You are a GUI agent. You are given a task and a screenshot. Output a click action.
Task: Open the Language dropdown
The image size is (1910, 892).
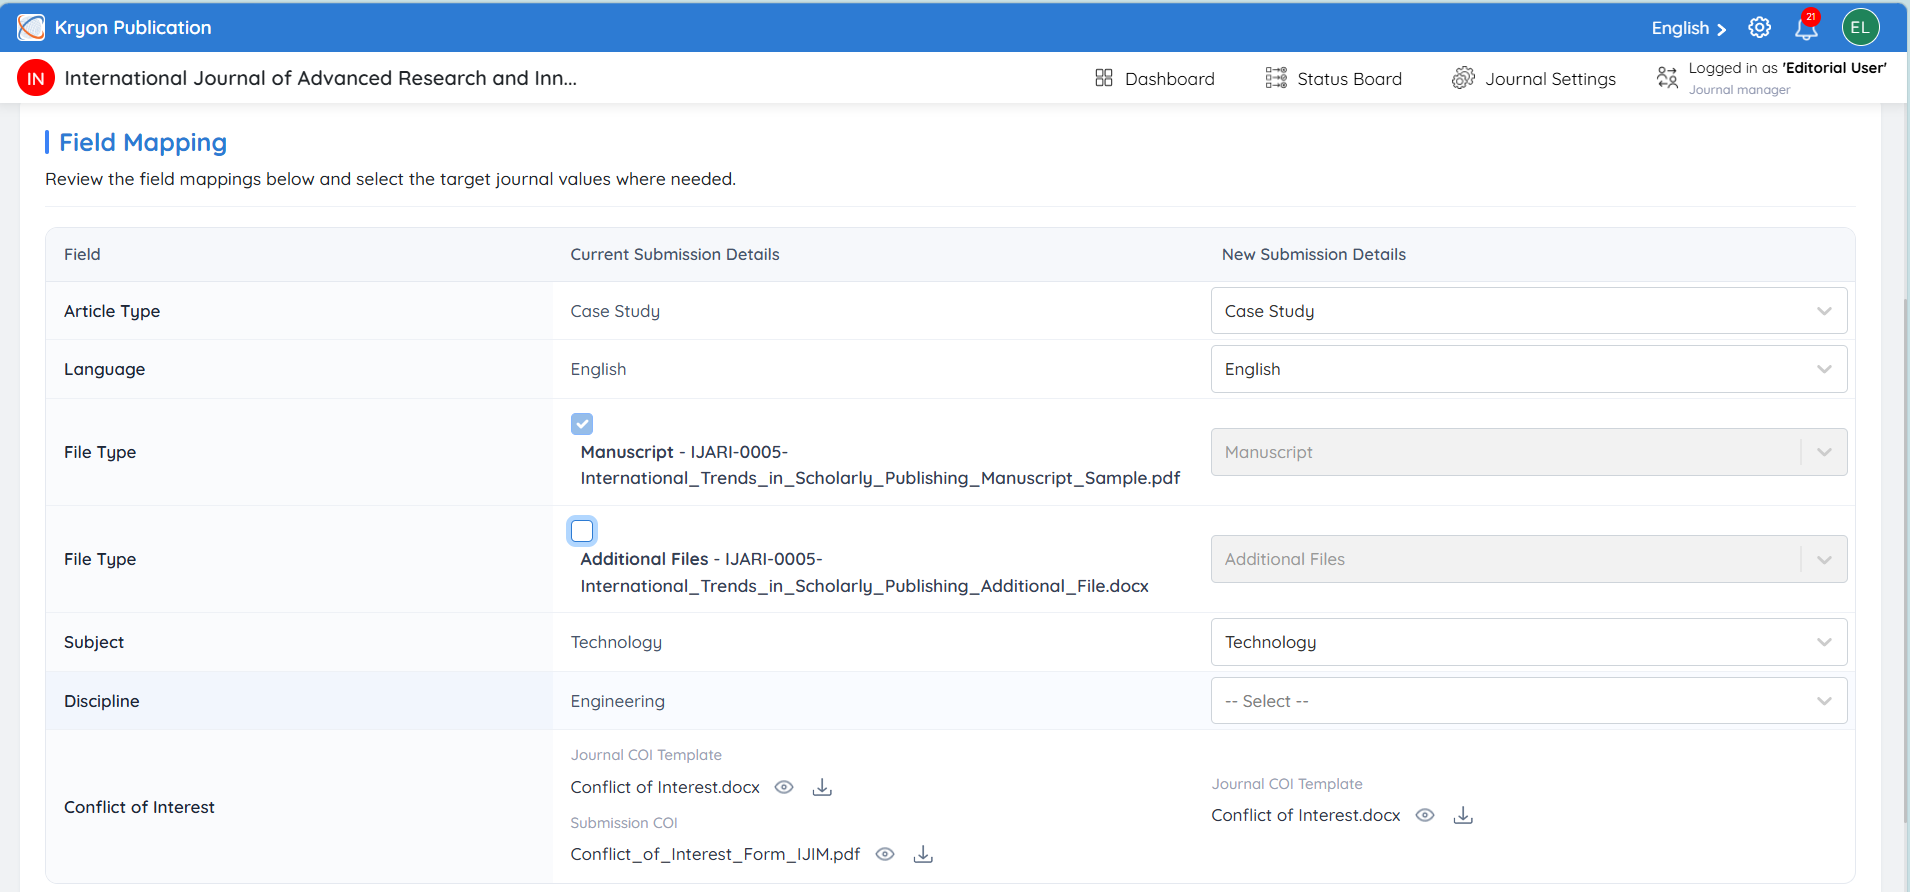[x=1529, y=369]
